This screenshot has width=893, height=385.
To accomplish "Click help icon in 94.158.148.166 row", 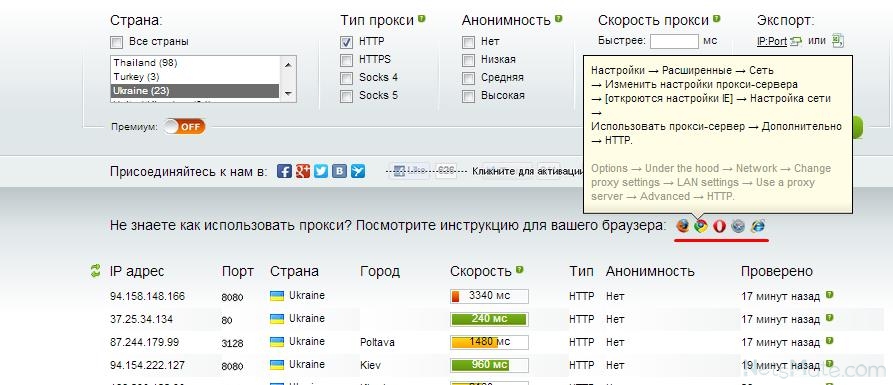I will tap(830, 295).
